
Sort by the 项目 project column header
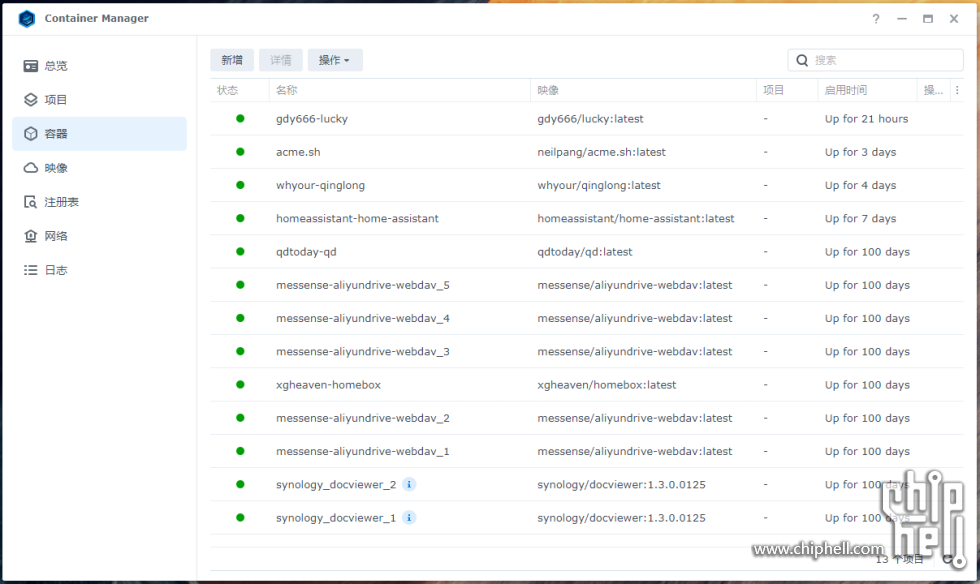tap(787, 90)
